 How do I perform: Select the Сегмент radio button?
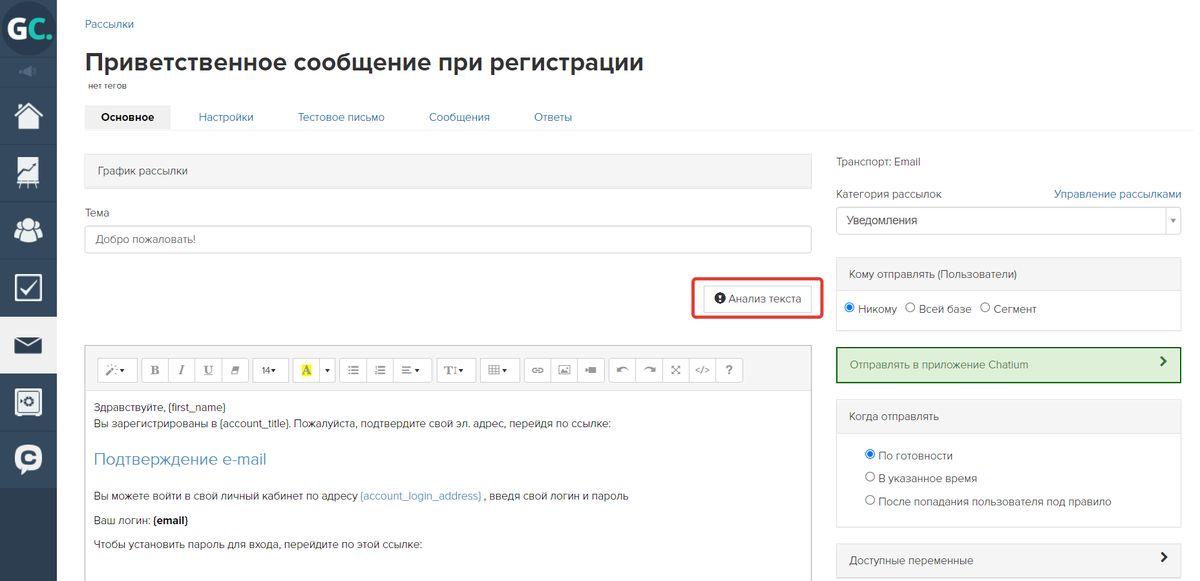click(985, 308)
